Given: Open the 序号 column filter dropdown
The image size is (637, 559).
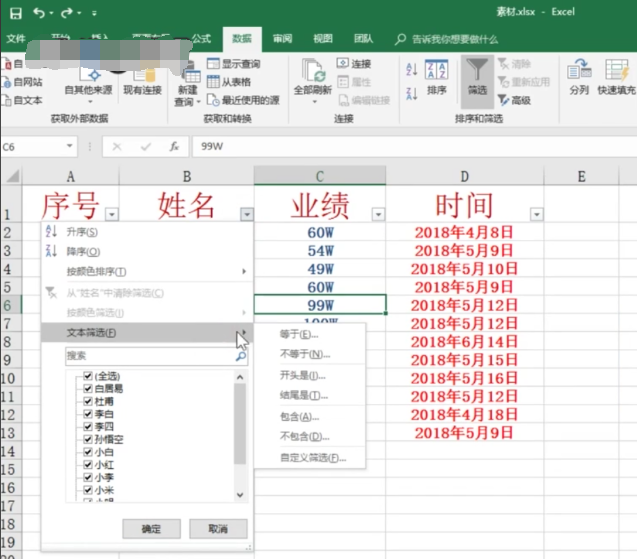Looking at the screenshot, I should (111, 214).
